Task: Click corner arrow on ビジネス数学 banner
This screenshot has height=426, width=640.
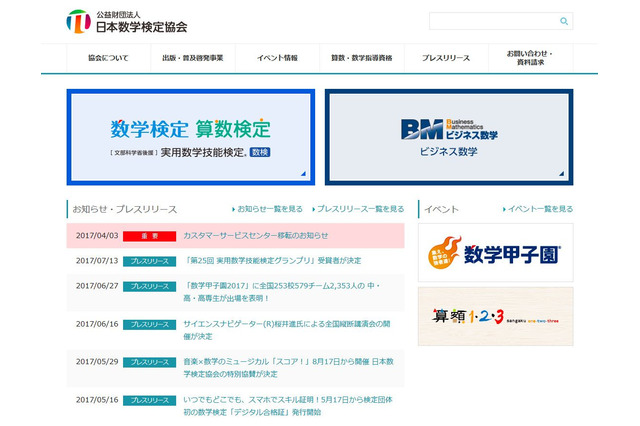Action: click(x=561, y=173)
